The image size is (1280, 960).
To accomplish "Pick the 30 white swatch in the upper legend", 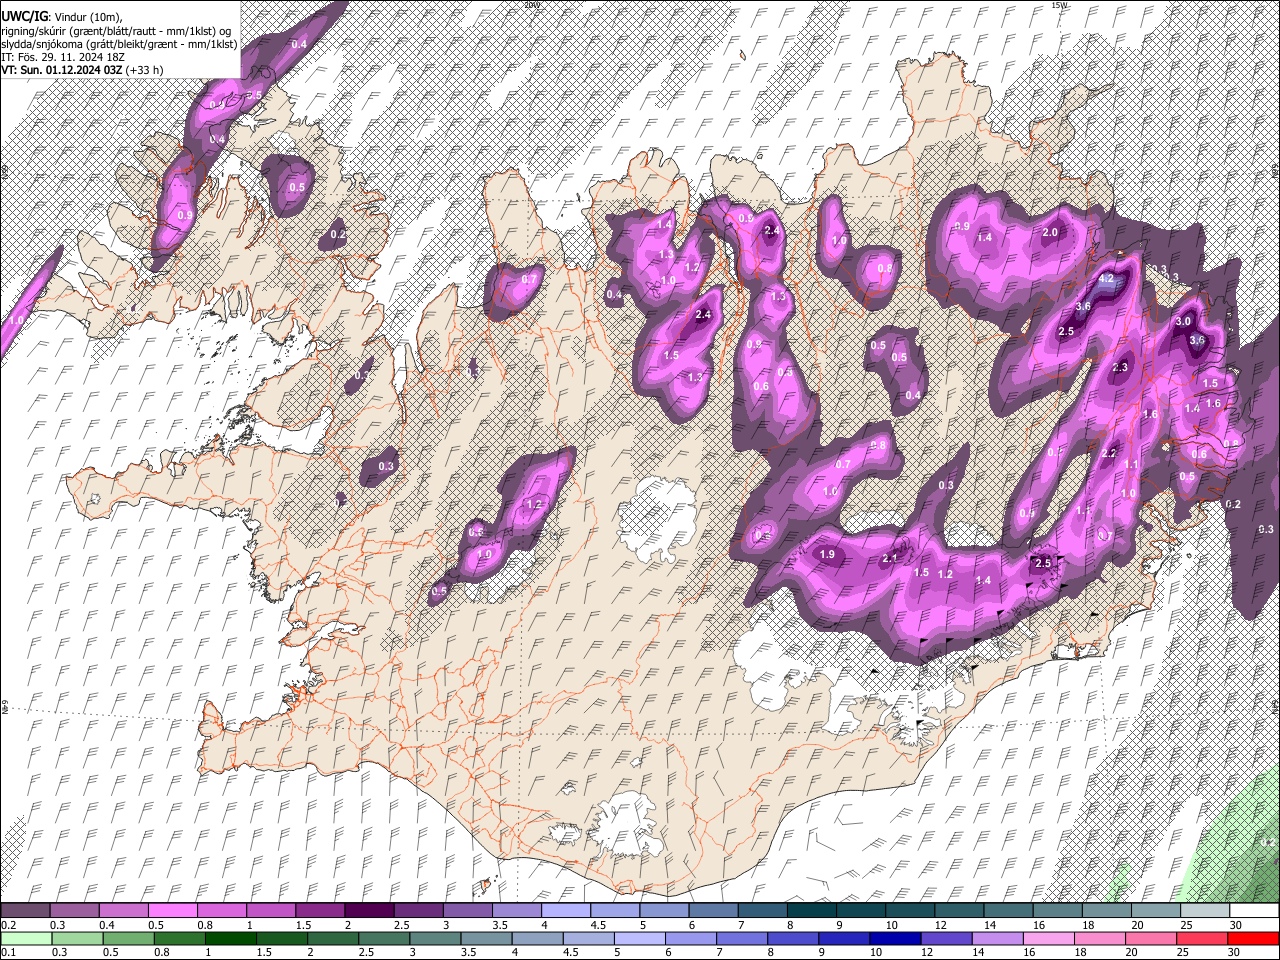I will [1255, 911].
